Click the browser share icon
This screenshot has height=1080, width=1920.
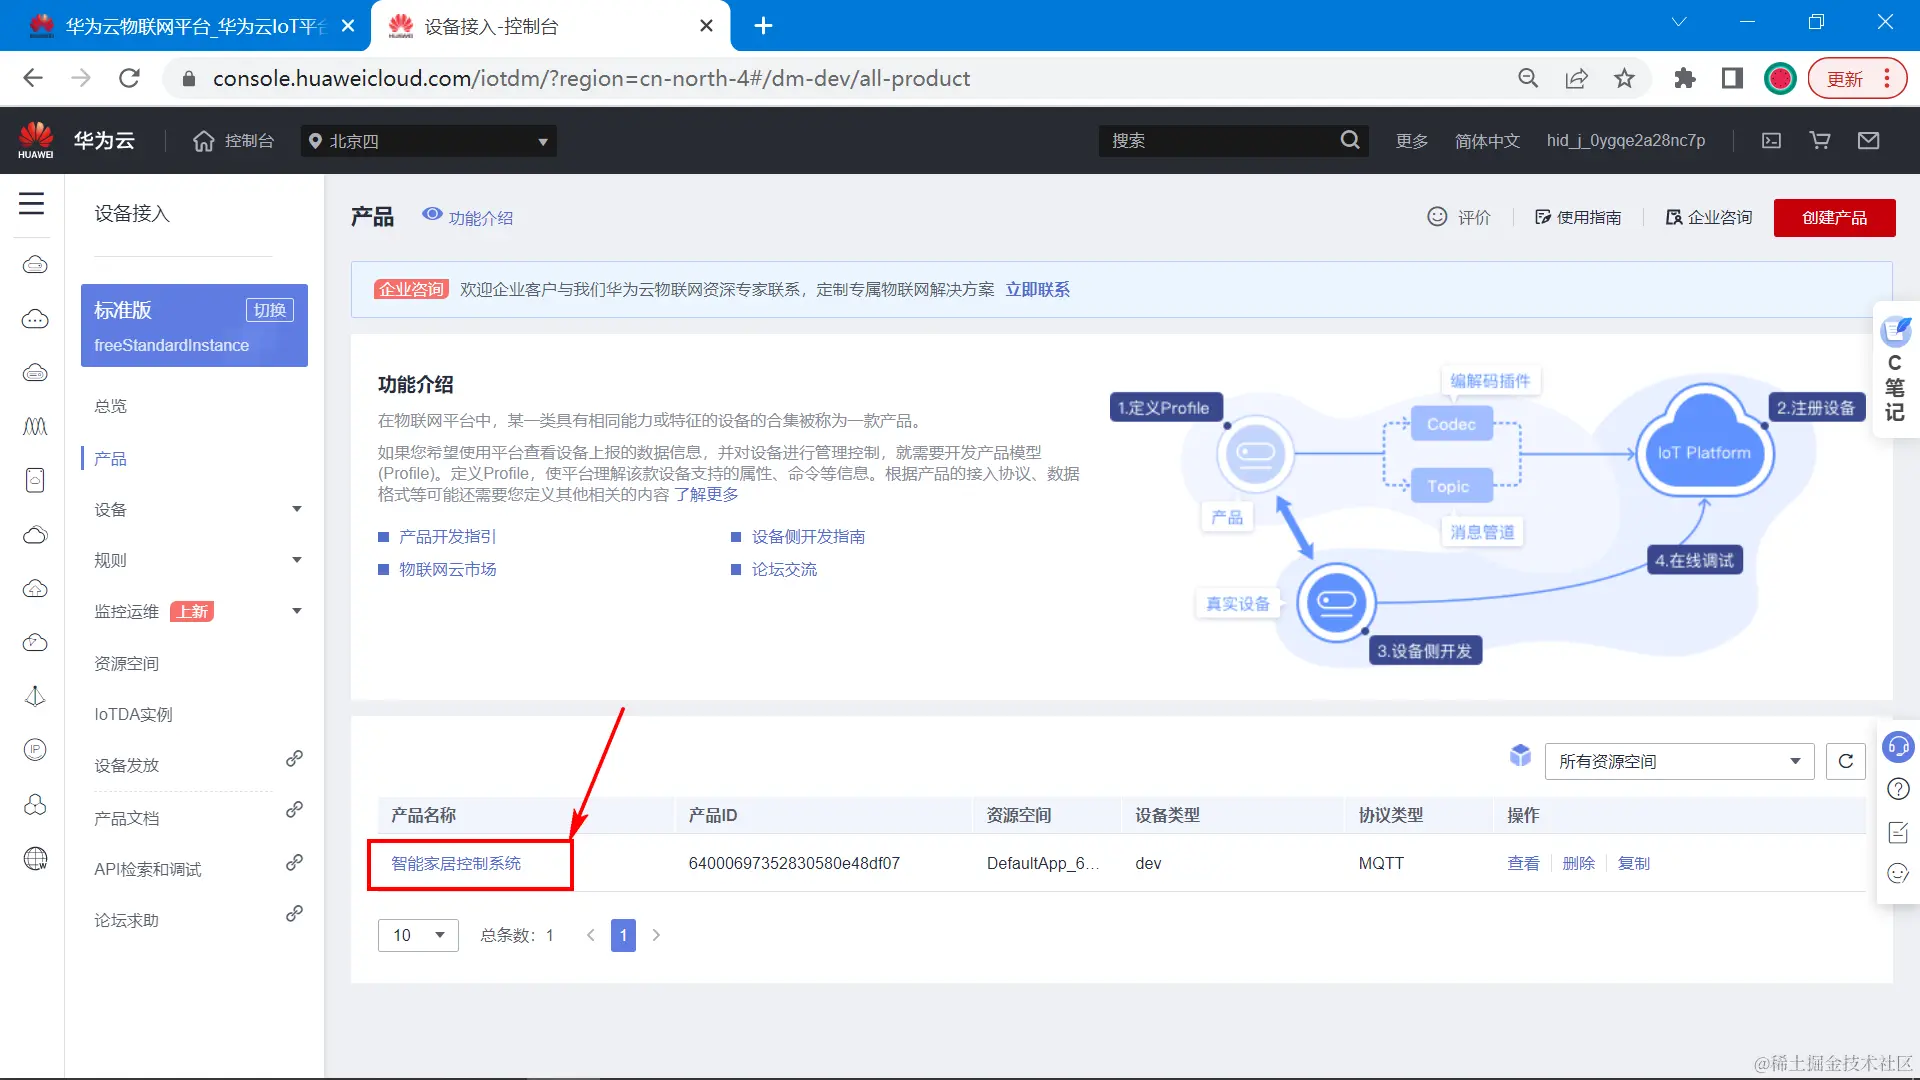1577,78
